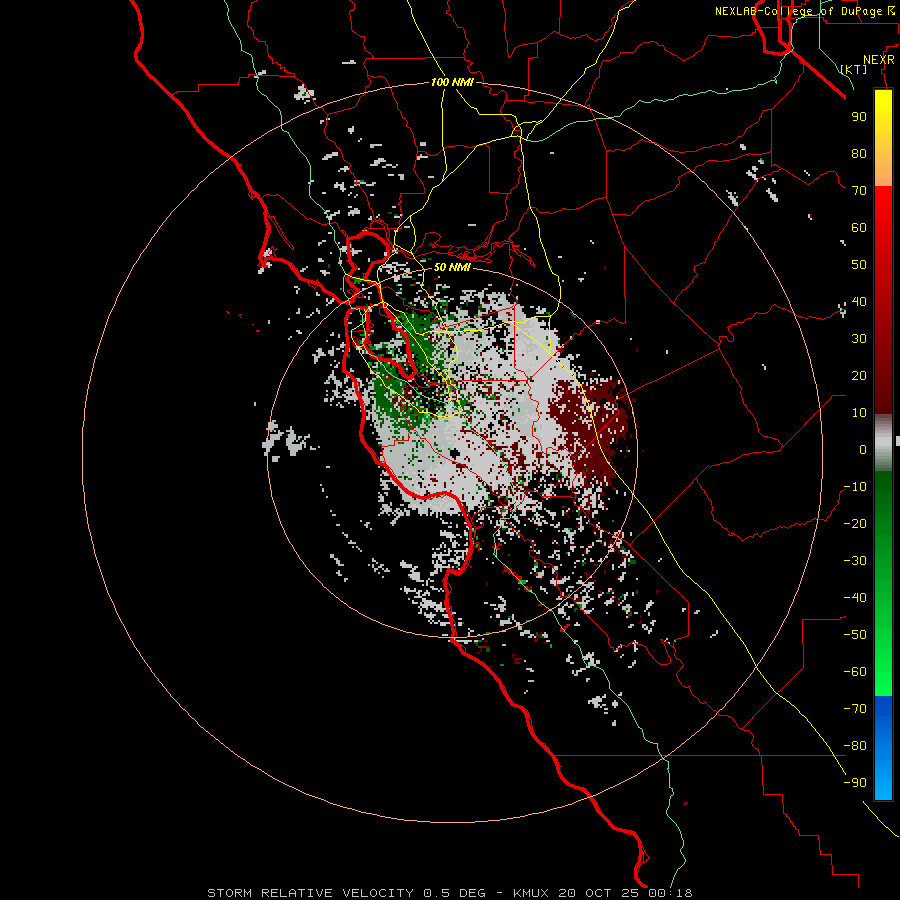Click the positive 80 value on the scale
Image resolution: width=900 pixels, height=900 pixels.
point(859,153)
